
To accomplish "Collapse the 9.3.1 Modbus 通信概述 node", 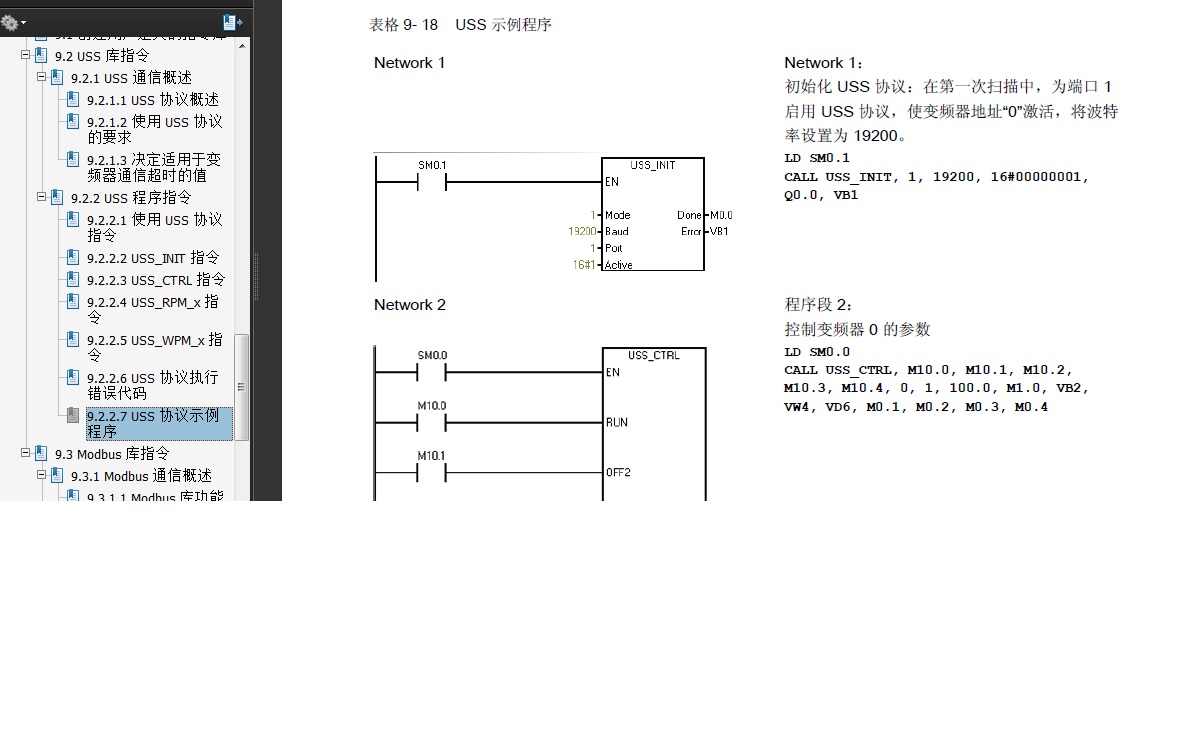I will point(42,475).
